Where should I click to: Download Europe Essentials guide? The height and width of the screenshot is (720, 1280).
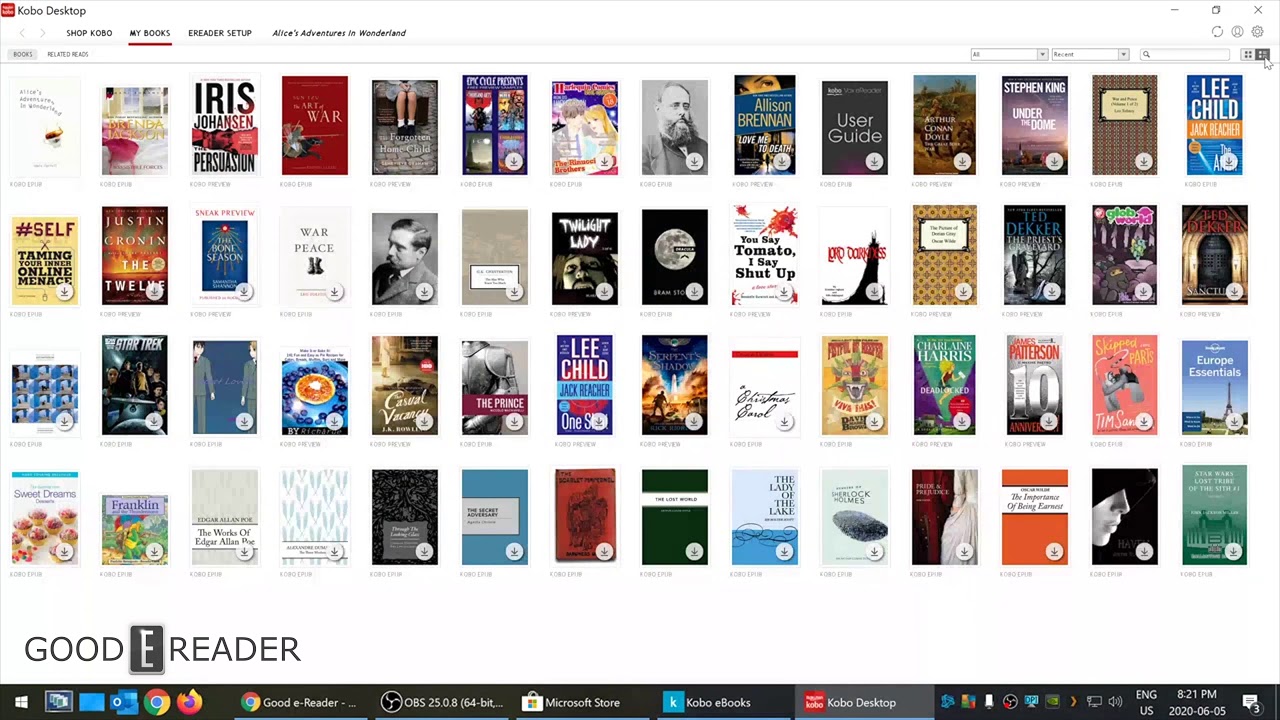pyautogui.click(x=1234, y=421)
